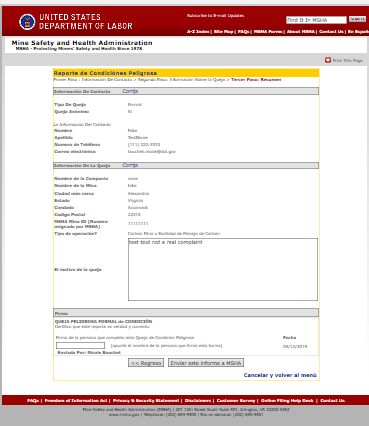
Task: Click the date value under Fecha
Action: pyautogui.click(x=295, y=347)
